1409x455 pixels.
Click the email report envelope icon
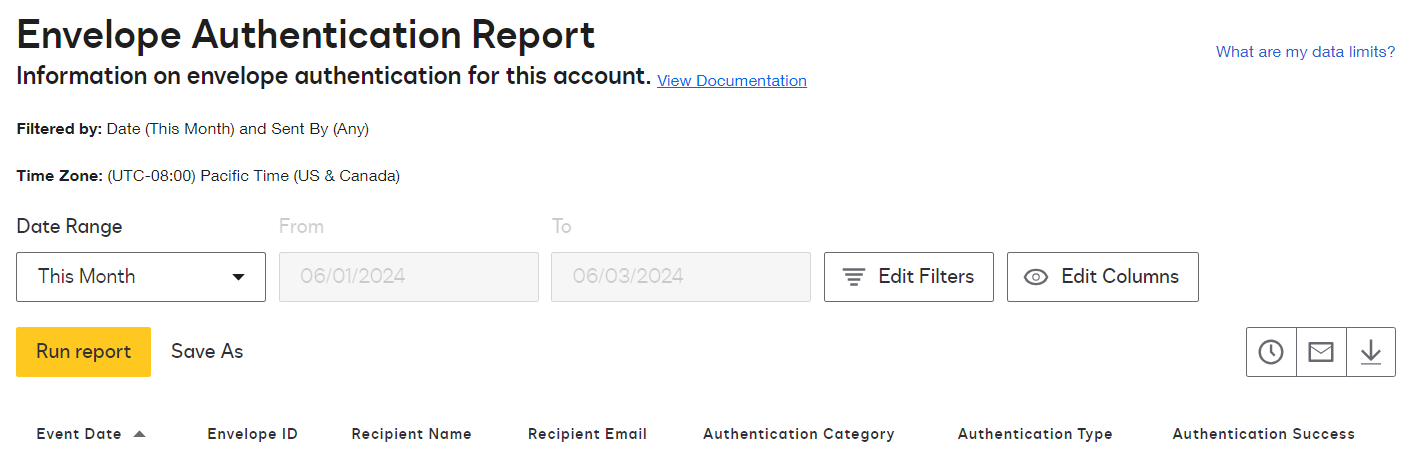point(1321,352)
